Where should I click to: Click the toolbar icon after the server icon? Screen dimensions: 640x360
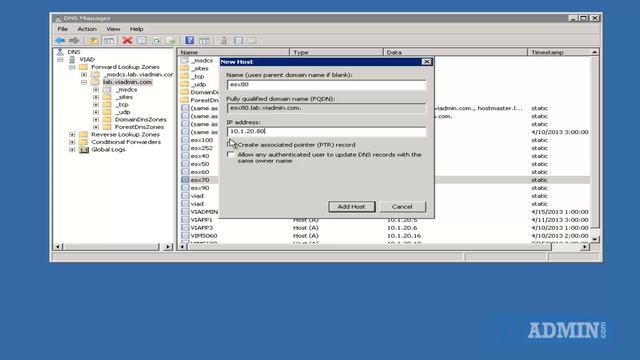[x=238, y=40]
